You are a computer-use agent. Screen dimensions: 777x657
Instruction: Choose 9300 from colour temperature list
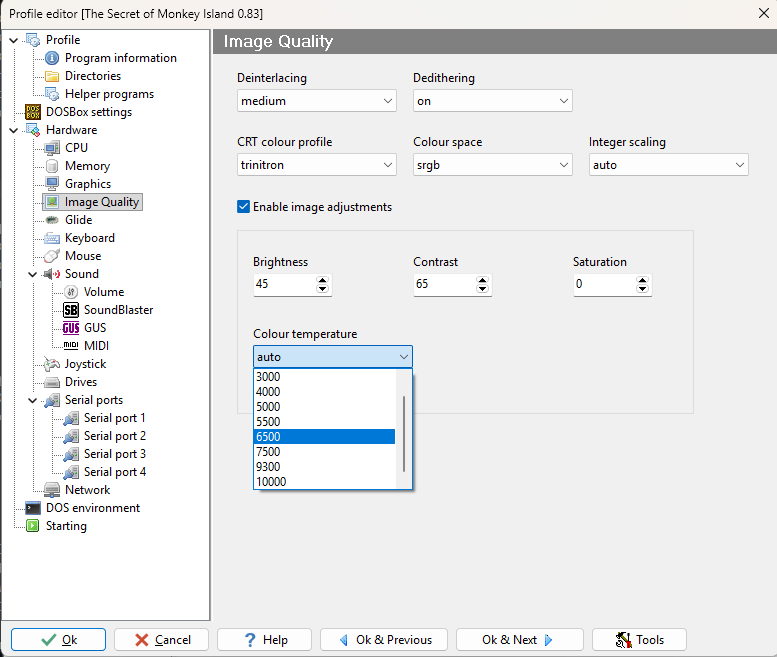[325, 467]
